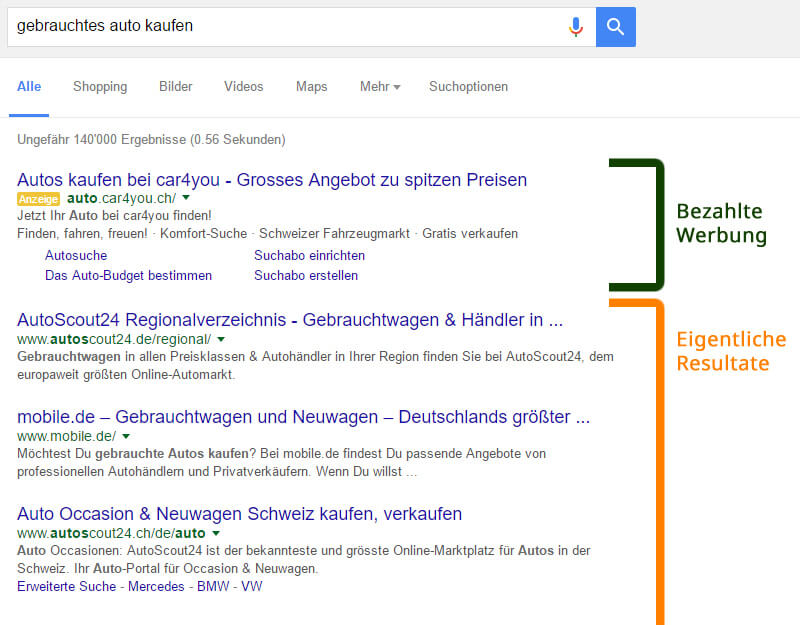Open 'Auto Occasion & Neuwagen Schweiz' result
This screenshot has height=625, width=800.
[x=239, y=514]
